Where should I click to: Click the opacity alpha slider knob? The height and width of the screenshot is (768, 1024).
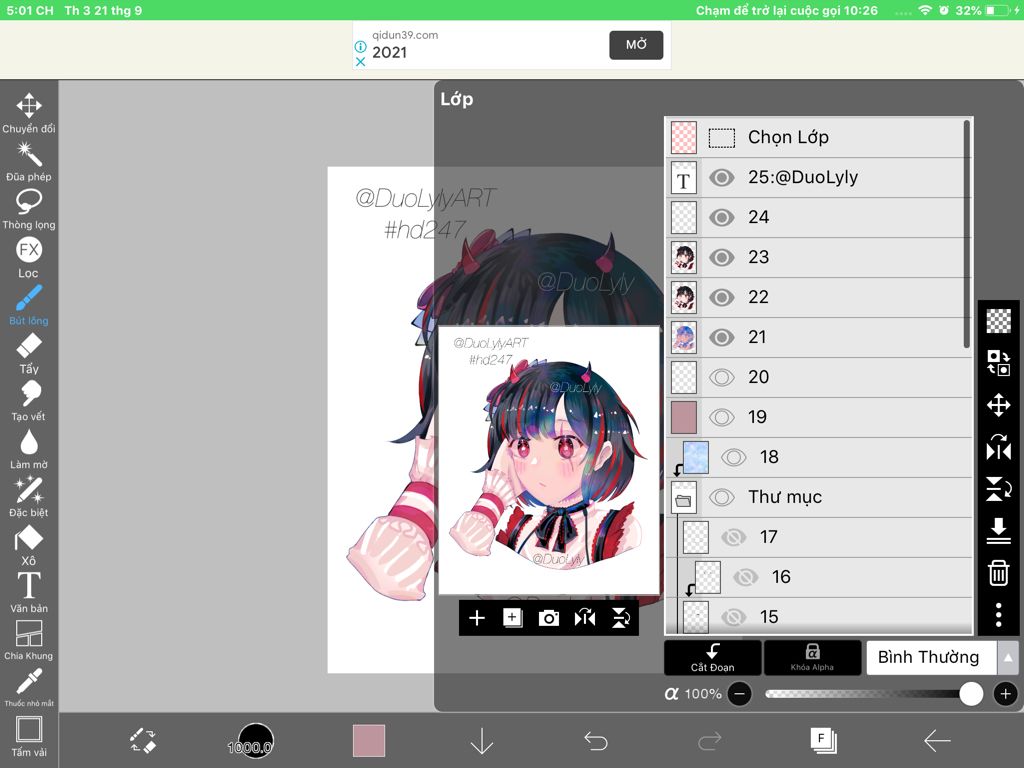tap(970, 694)
